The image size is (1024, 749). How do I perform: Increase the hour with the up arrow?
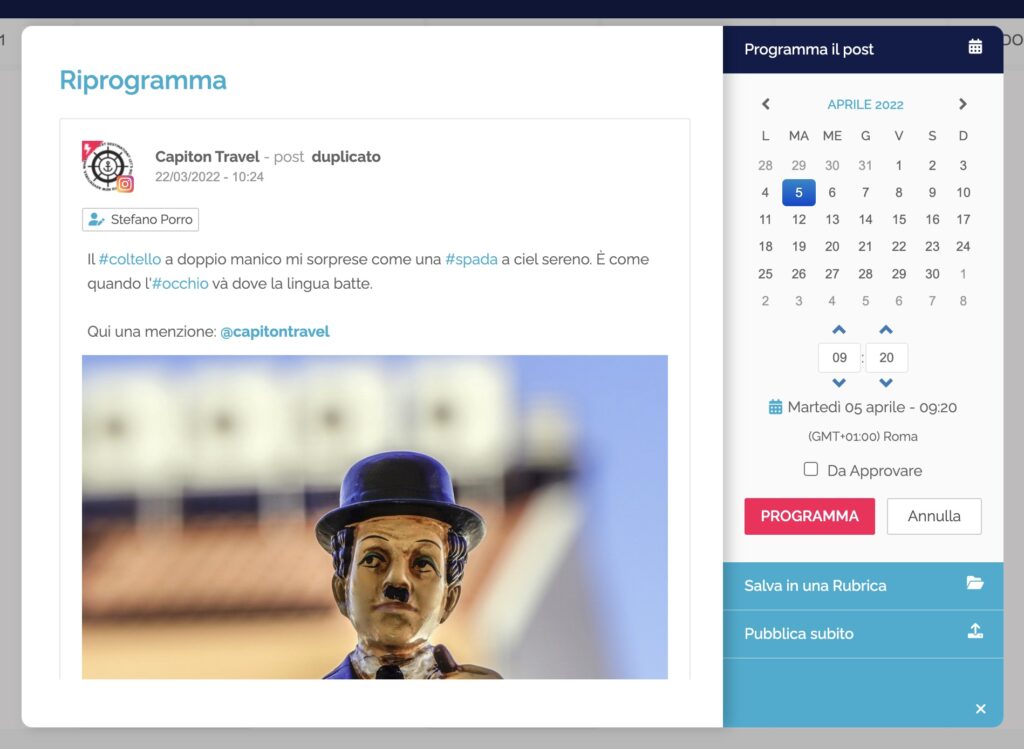click(839, 330)
